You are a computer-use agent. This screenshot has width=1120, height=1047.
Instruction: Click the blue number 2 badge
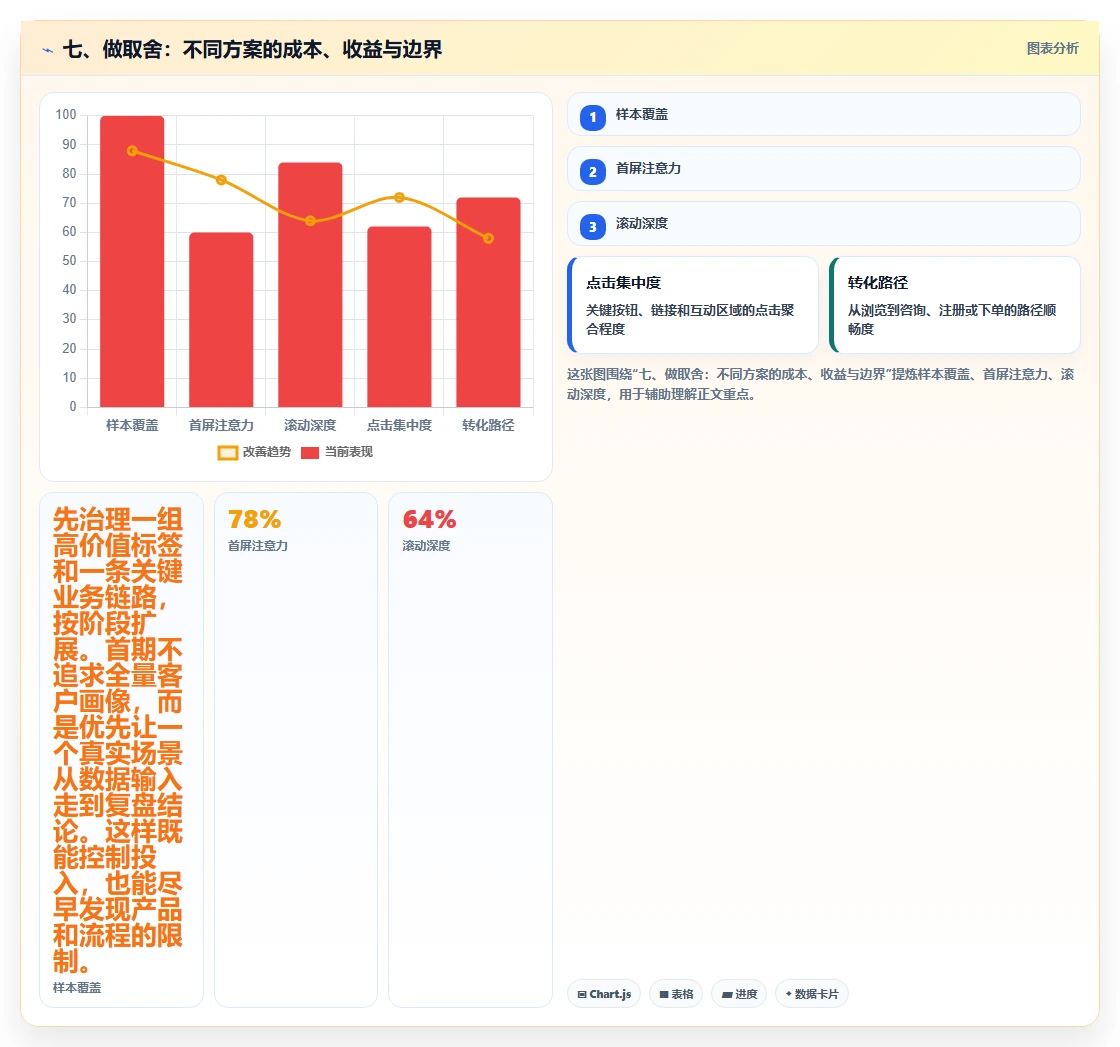(592, 171)
